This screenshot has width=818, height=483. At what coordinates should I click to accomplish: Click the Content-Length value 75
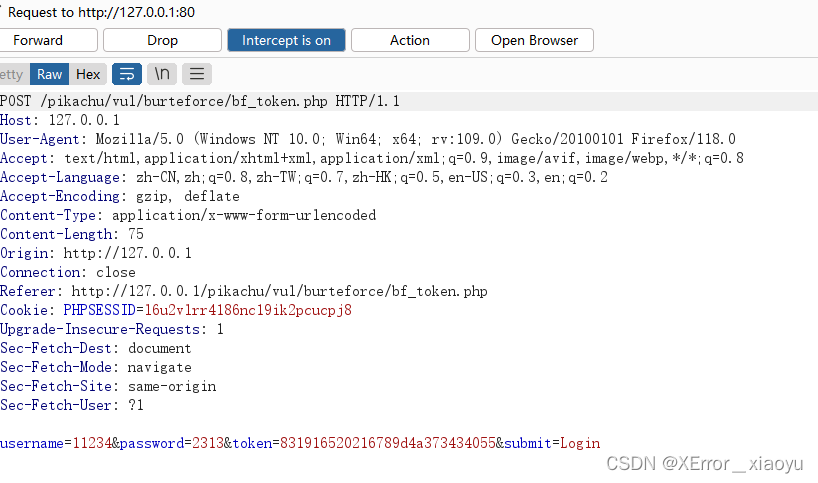(136, 234)
